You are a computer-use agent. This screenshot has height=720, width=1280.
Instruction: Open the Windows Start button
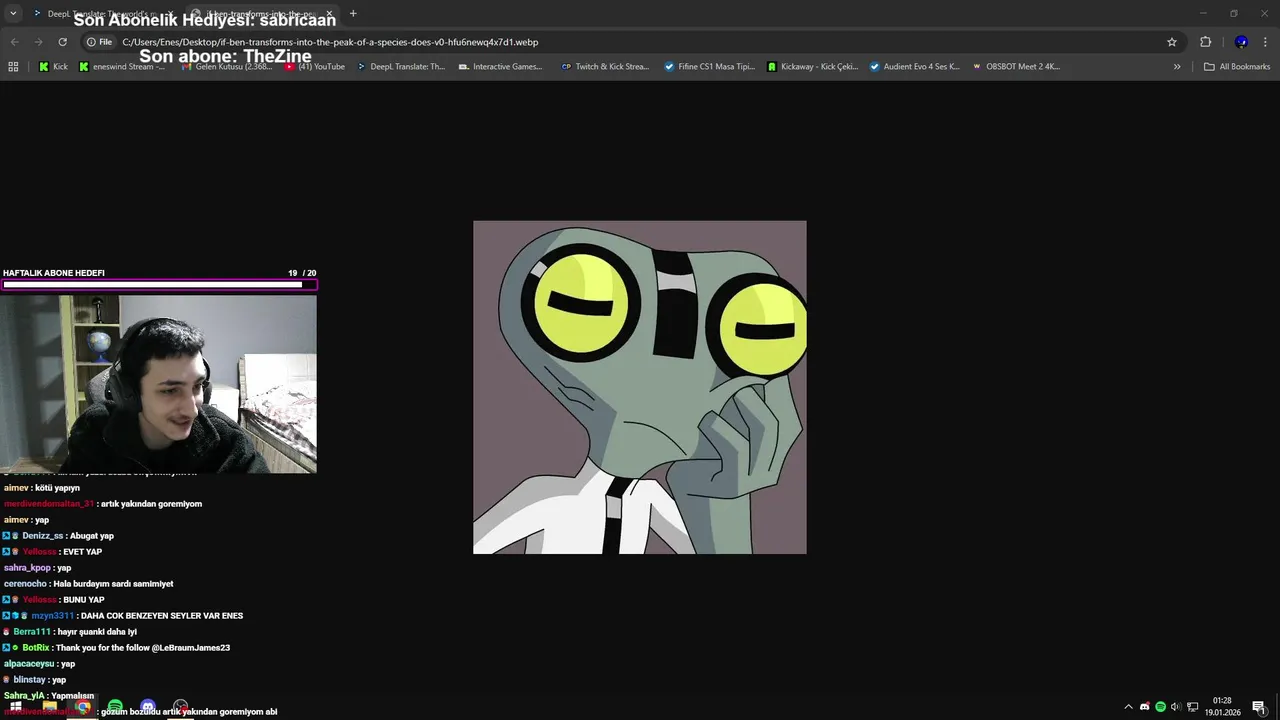point(16,707)
